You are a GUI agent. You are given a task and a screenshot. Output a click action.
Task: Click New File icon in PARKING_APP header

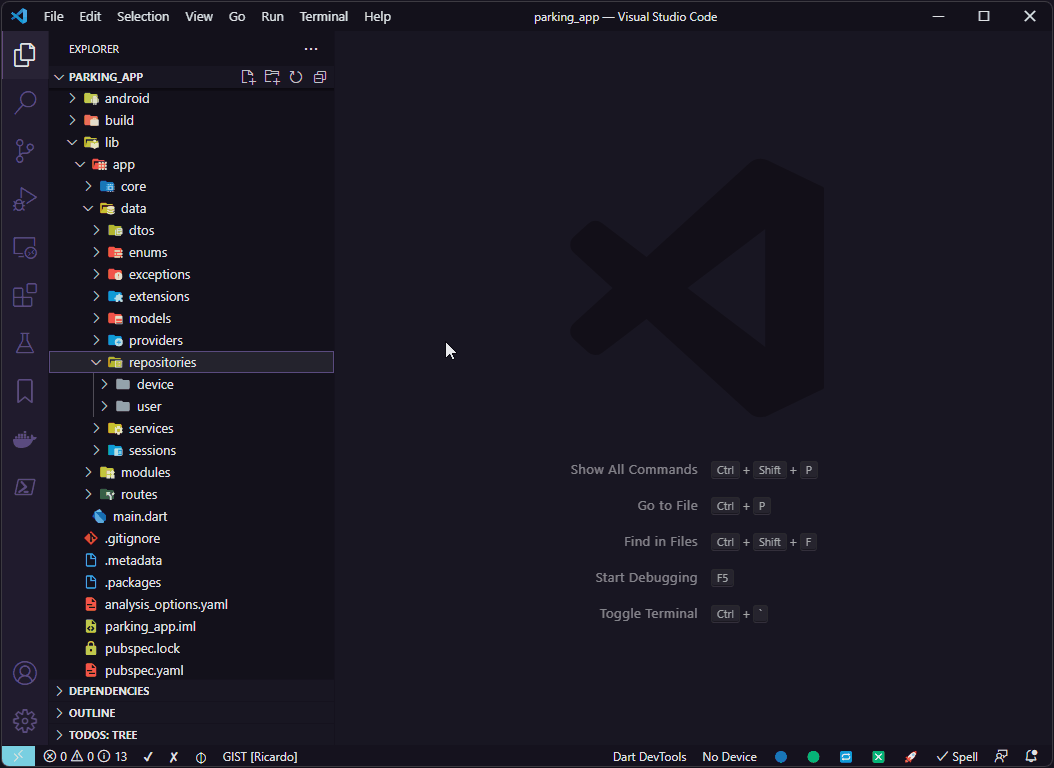(248, 77)
